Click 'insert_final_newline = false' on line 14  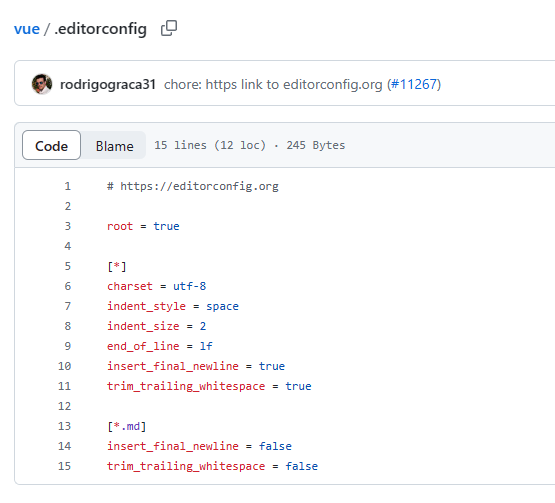tap(199, 446)
